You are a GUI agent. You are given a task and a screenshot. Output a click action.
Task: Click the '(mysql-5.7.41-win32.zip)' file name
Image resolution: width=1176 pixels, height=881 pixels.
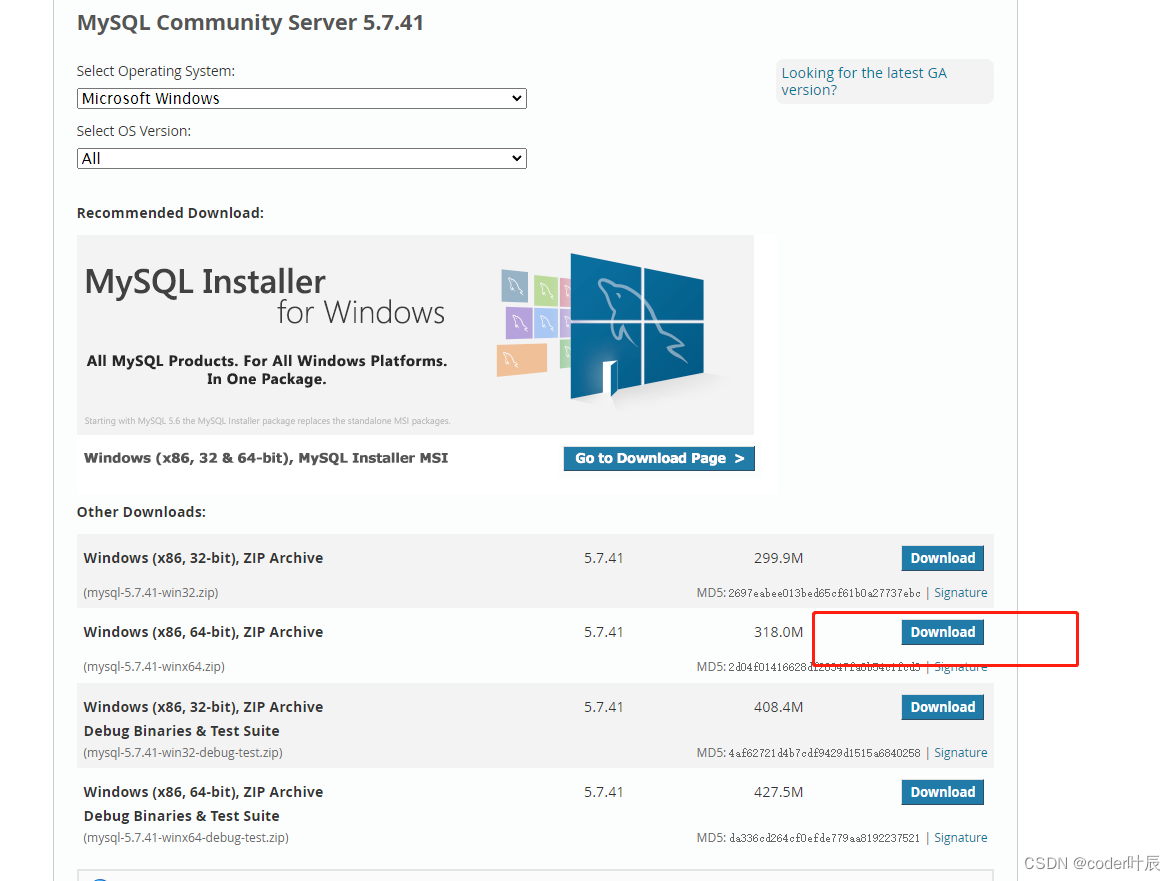[x=151, y=592]
